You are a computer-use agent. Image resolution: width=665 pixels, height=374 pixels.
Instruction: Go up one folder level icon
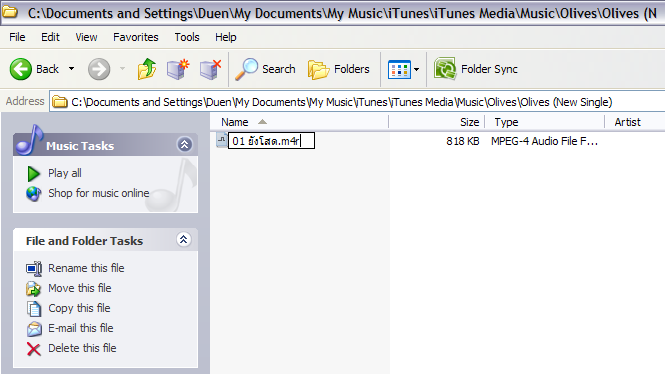tap(147, 69)
